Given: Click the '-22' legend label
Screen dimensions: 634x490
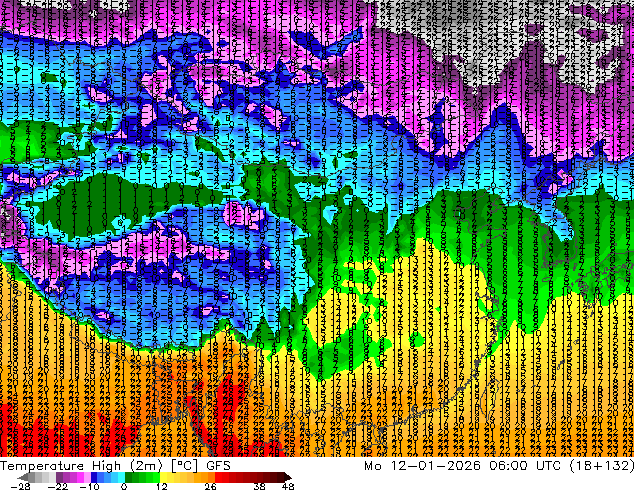Looking at the screenshot, I should pos(58,486).
